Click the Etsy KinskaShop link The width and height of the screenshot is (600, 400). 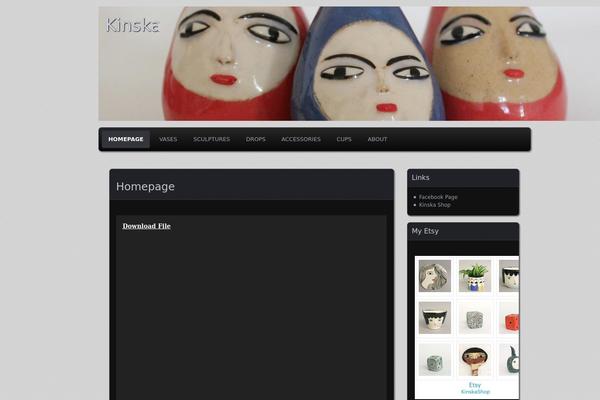click(475, 388)
